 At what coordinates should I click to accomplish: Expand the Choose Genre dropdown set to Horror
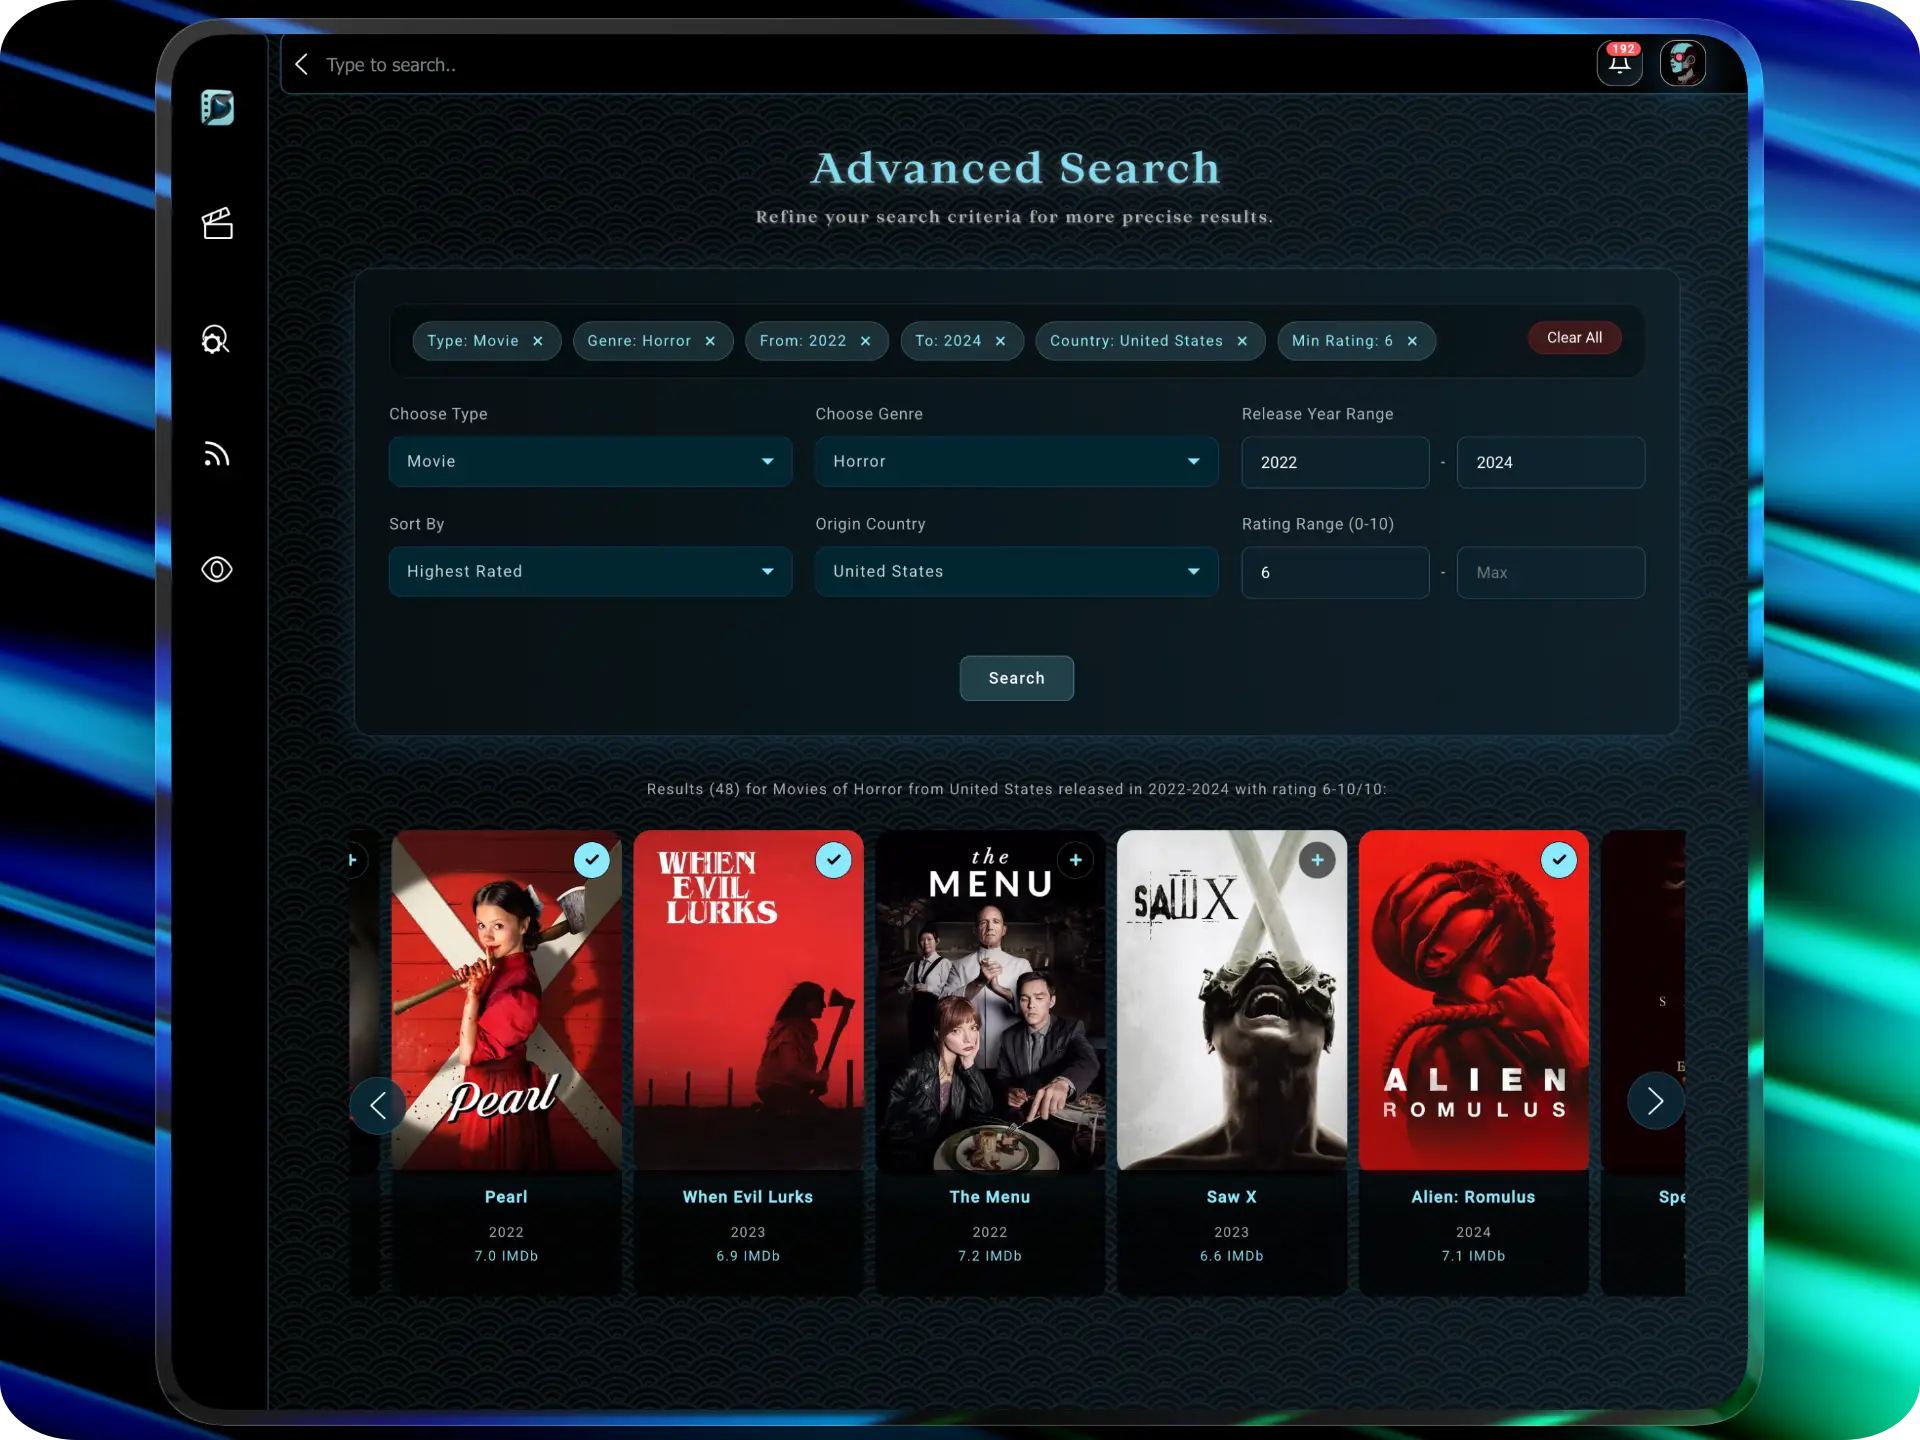1016,461
